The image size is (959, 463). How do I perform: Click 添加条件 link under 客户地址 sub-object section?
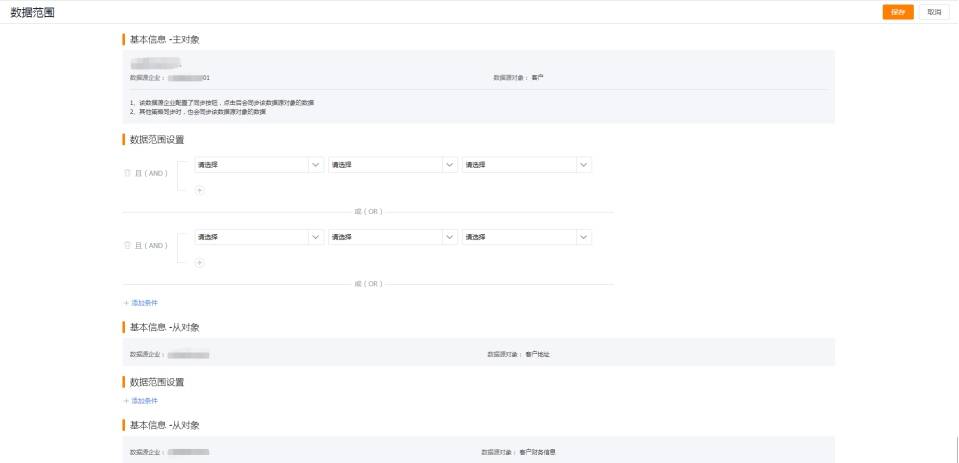141,401
